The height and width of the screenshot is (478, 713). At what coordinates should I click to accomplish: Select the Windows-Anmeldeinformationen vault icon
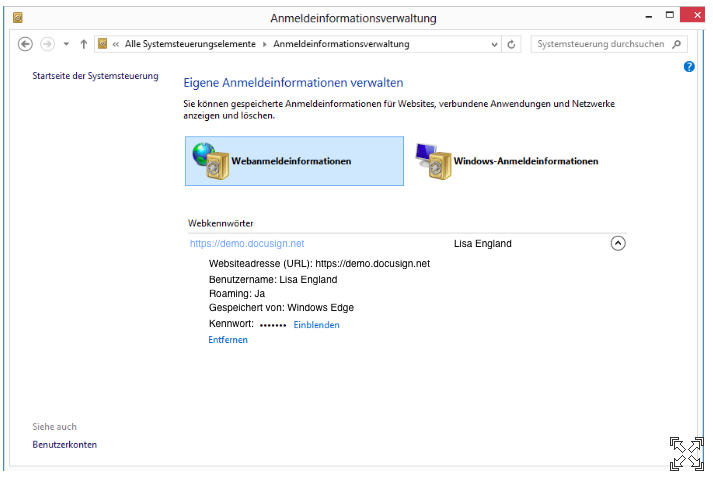coord(433,161)
